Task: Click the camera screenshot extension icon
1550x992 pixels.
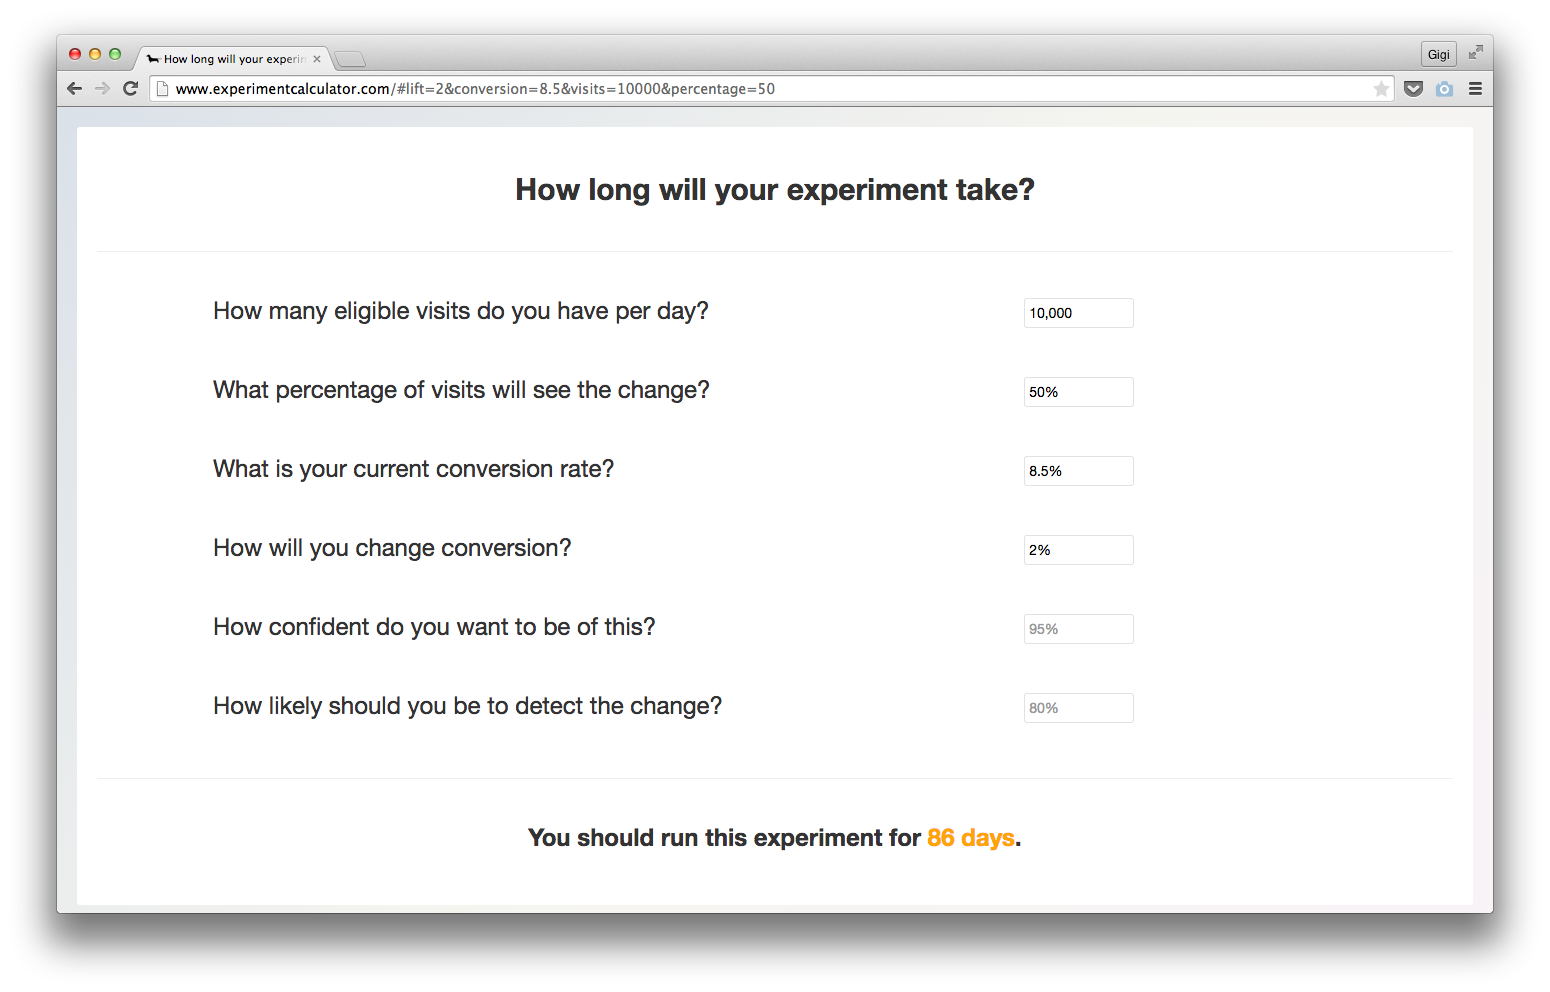Action: click(1444, 89)
